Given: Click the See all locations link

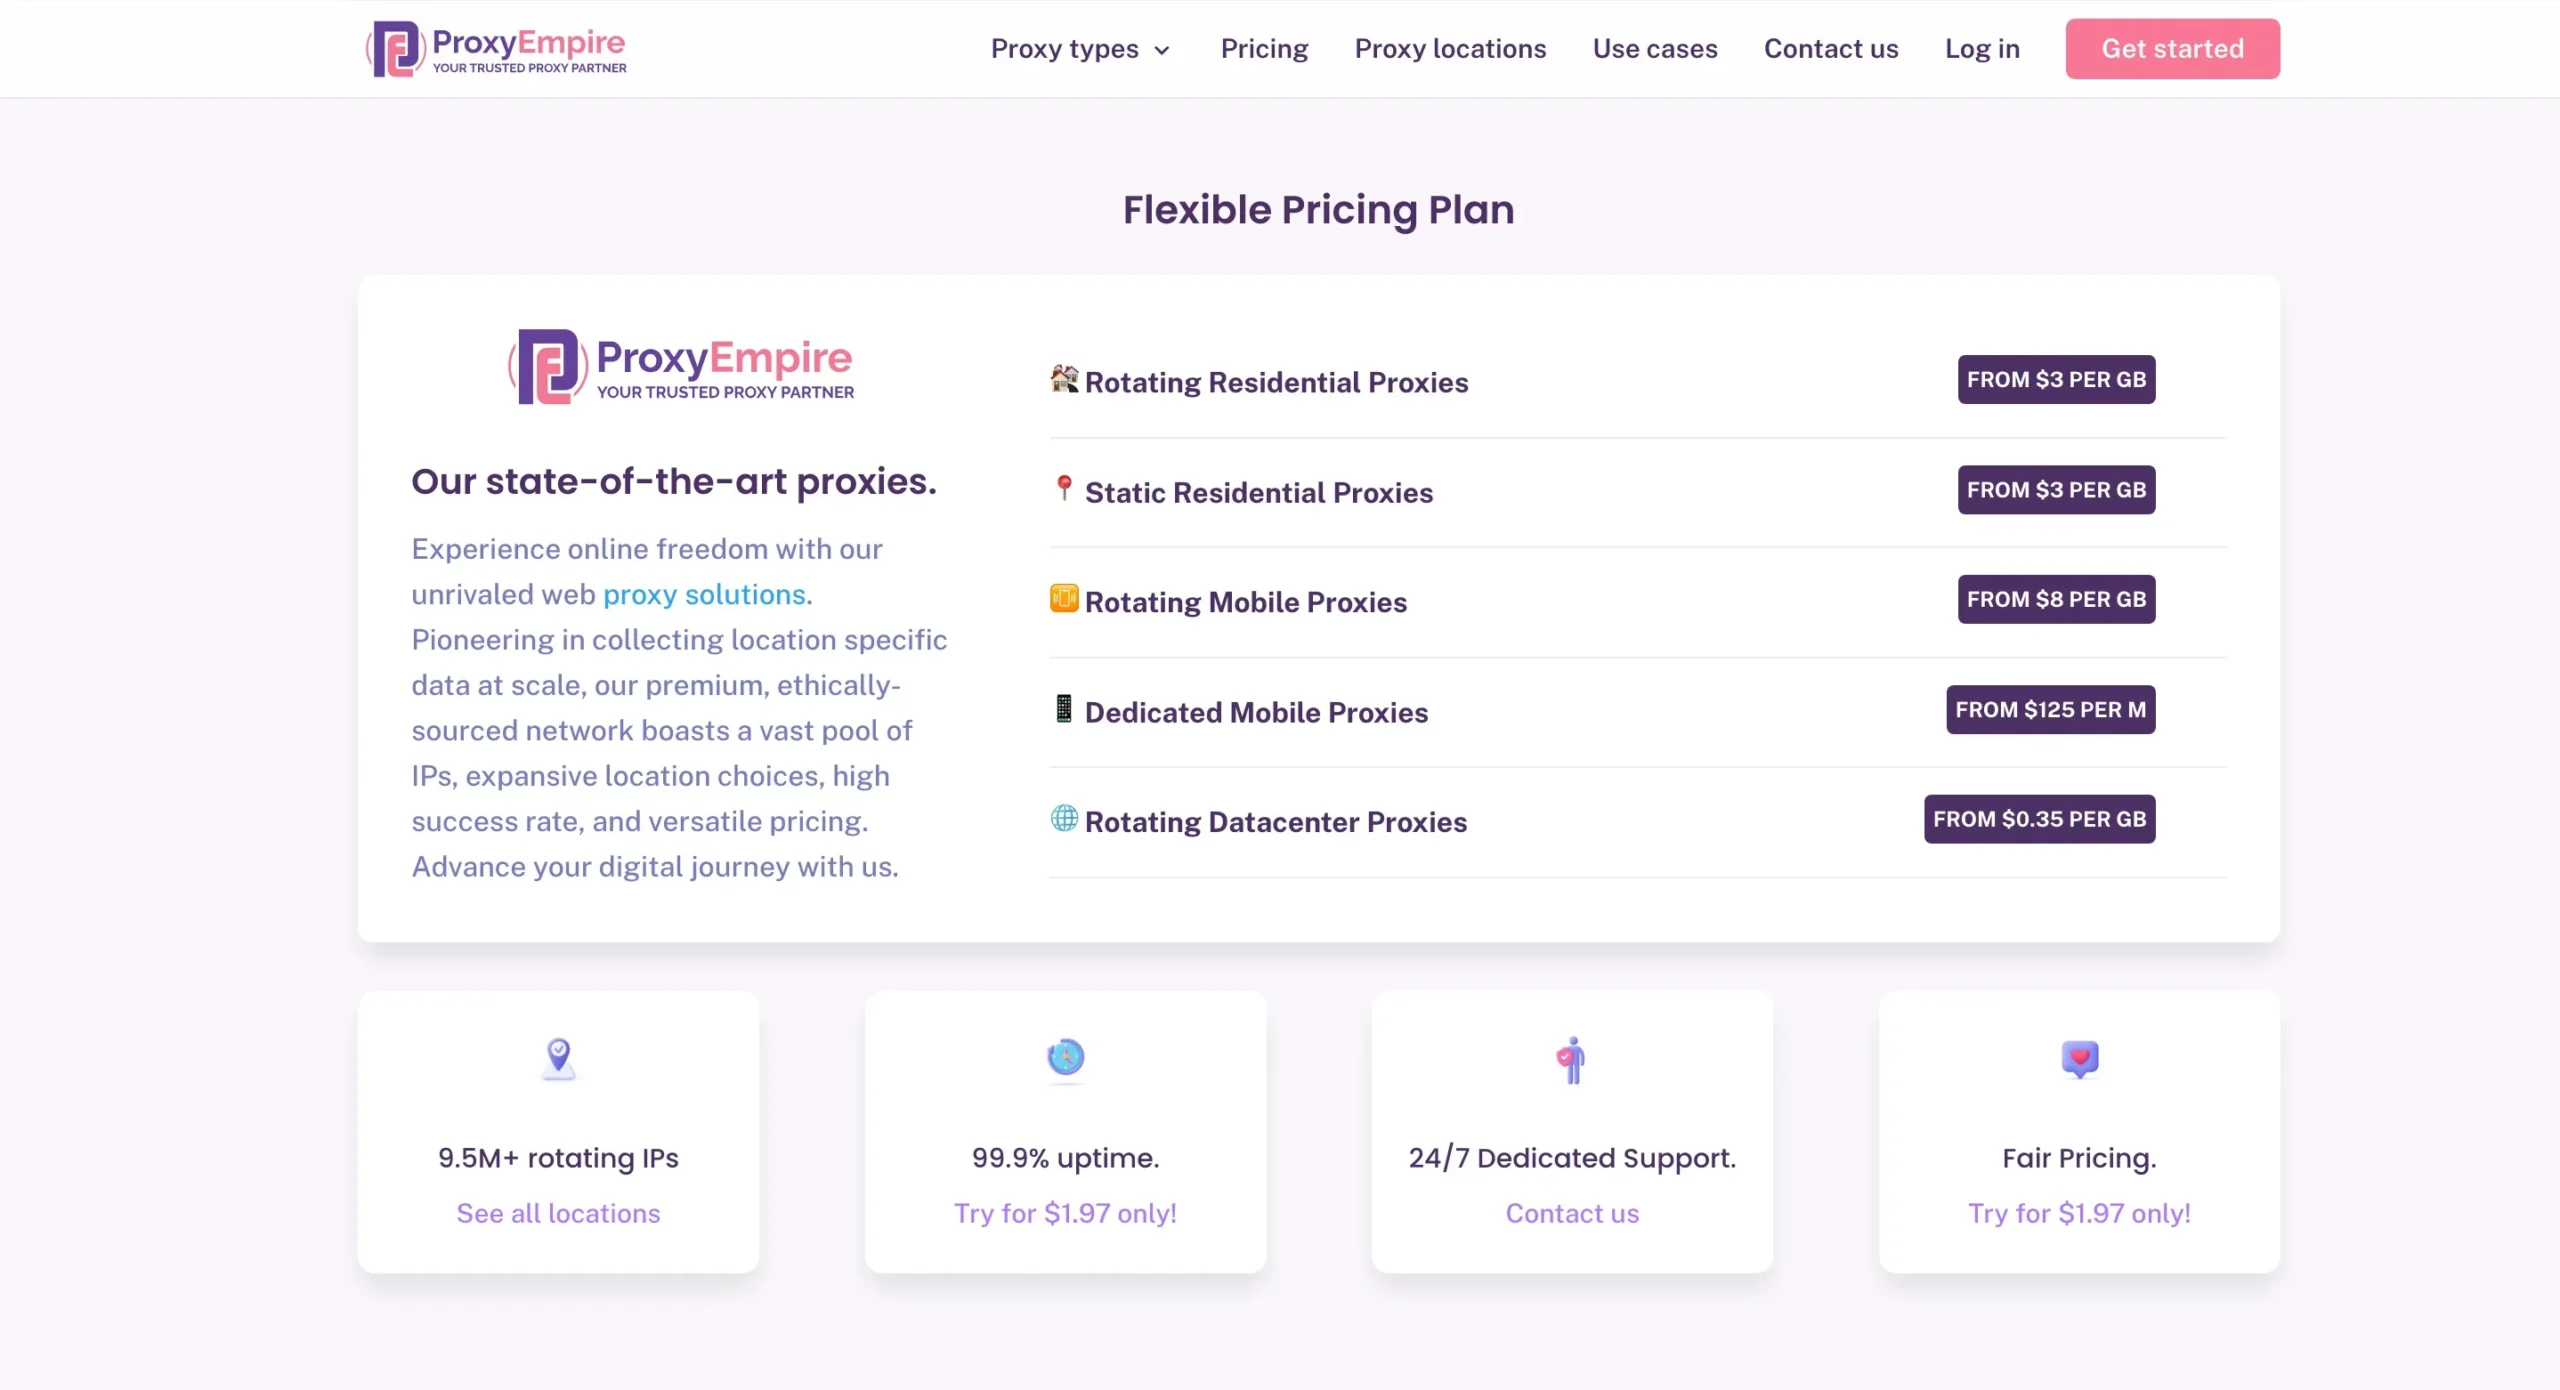Looking at the screenshot, I should tap(558, 1212).
